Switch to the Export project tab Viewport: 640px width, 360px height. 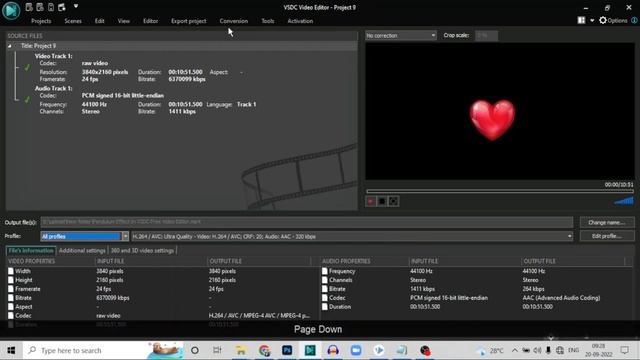(189, 21)
